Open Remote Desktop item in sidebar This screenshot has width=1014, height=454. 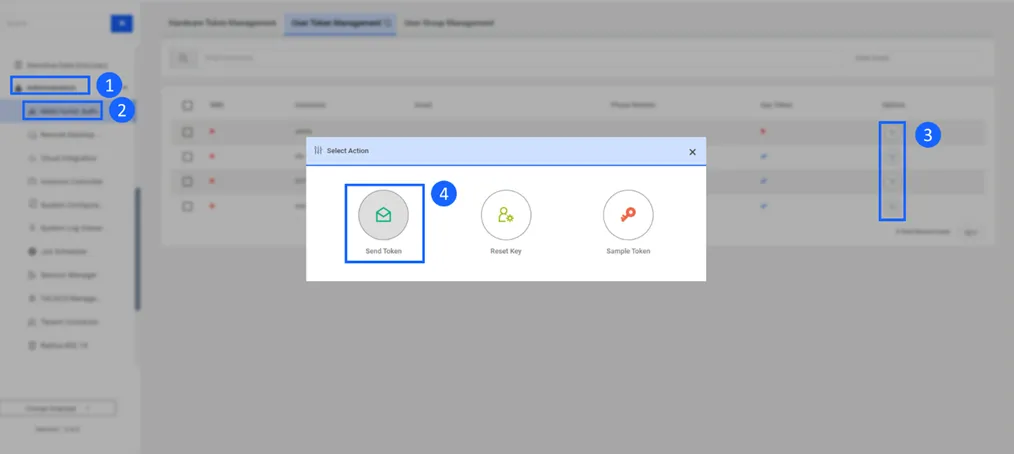click(x=65, y=135)
